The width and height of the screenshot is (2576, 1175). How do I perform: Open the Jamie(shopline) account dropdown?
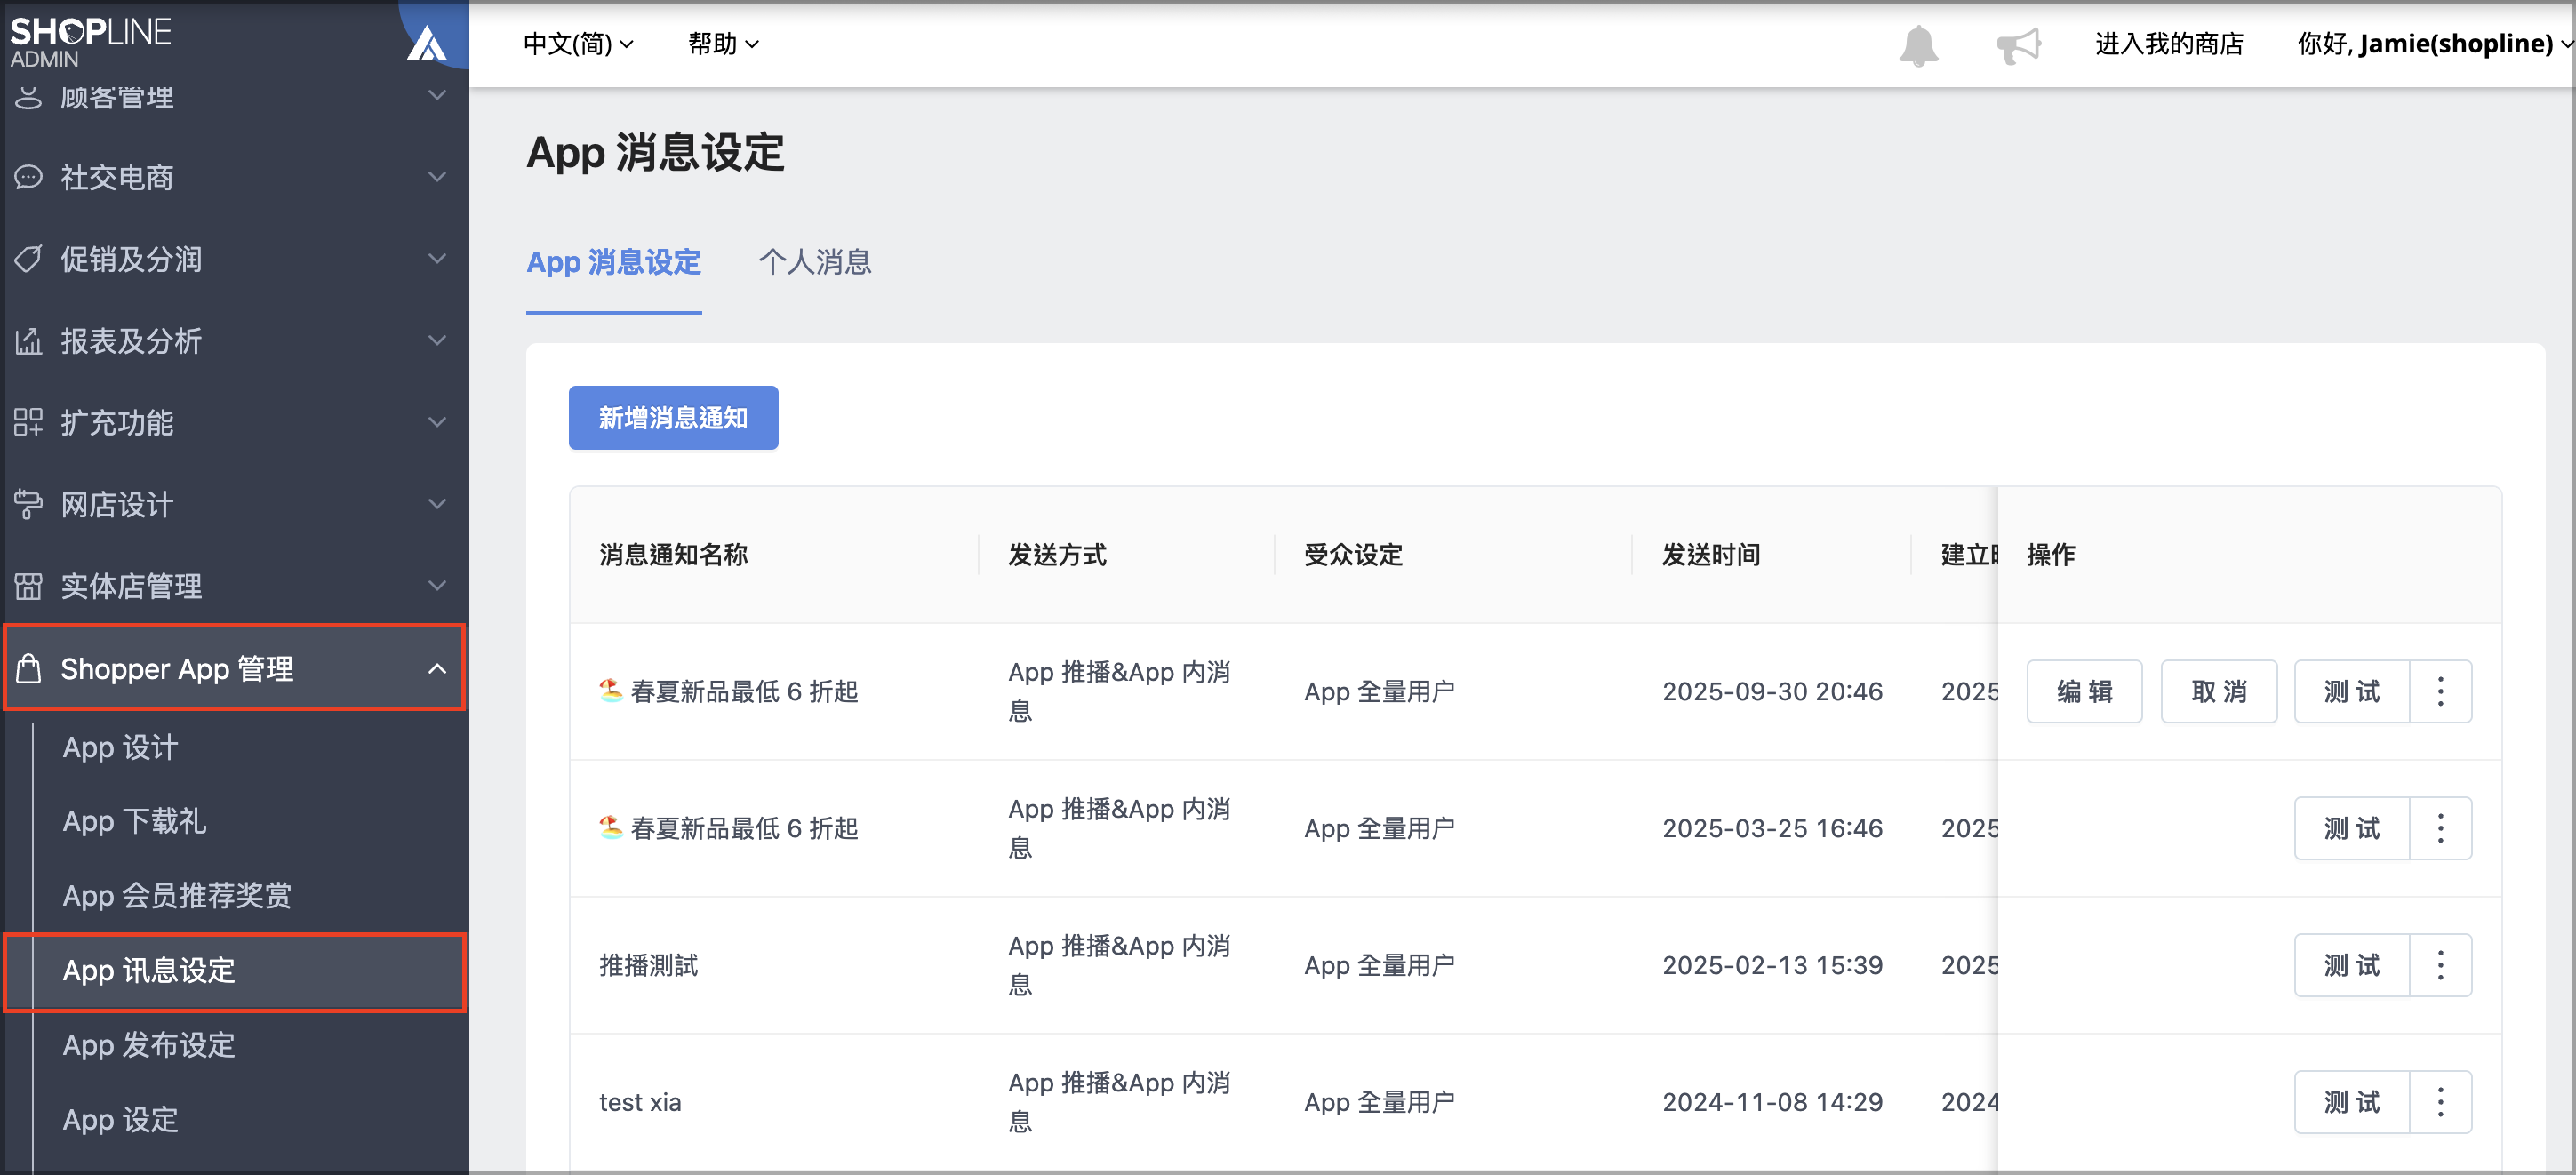pyautogui.click(x=2434, y=44)
